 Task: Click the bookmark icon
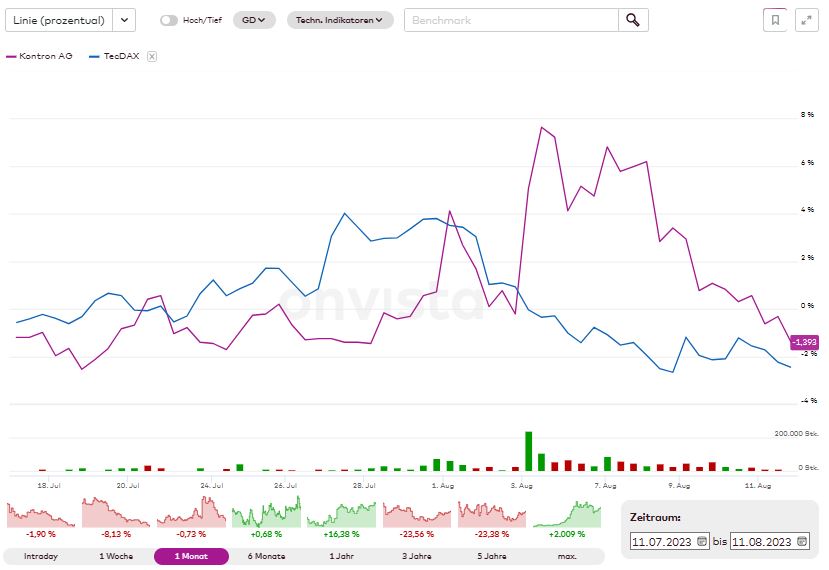tap(775, 20)
